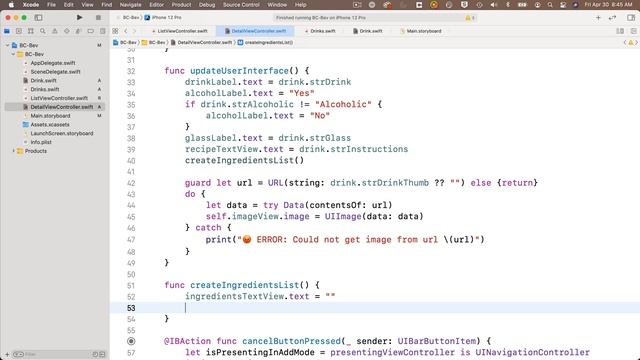Select Main.storyboard in navigator
This screenshot has width=640, height=360.
pyautogui.click(x=50, y=116)
